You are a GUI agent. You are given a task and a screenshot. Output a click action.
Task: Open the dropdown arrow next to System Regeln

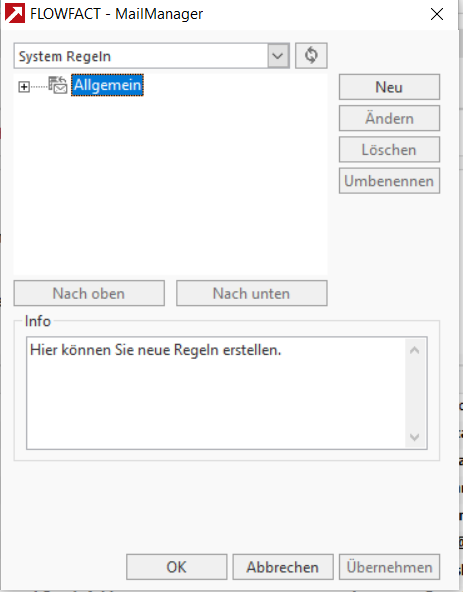[x=278, y=56]
